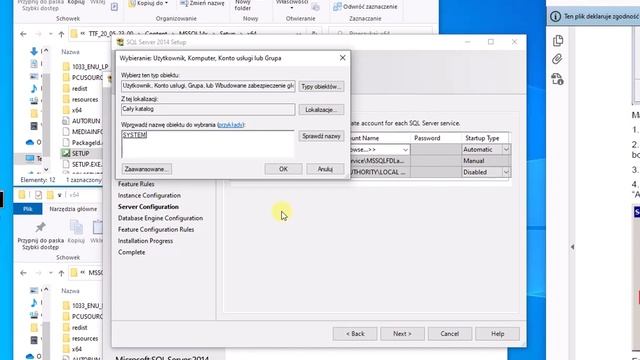Click attachments paperclip icon in PDF sidebar
This screenshot has height=360, width=640.
[x=558, y=59]
